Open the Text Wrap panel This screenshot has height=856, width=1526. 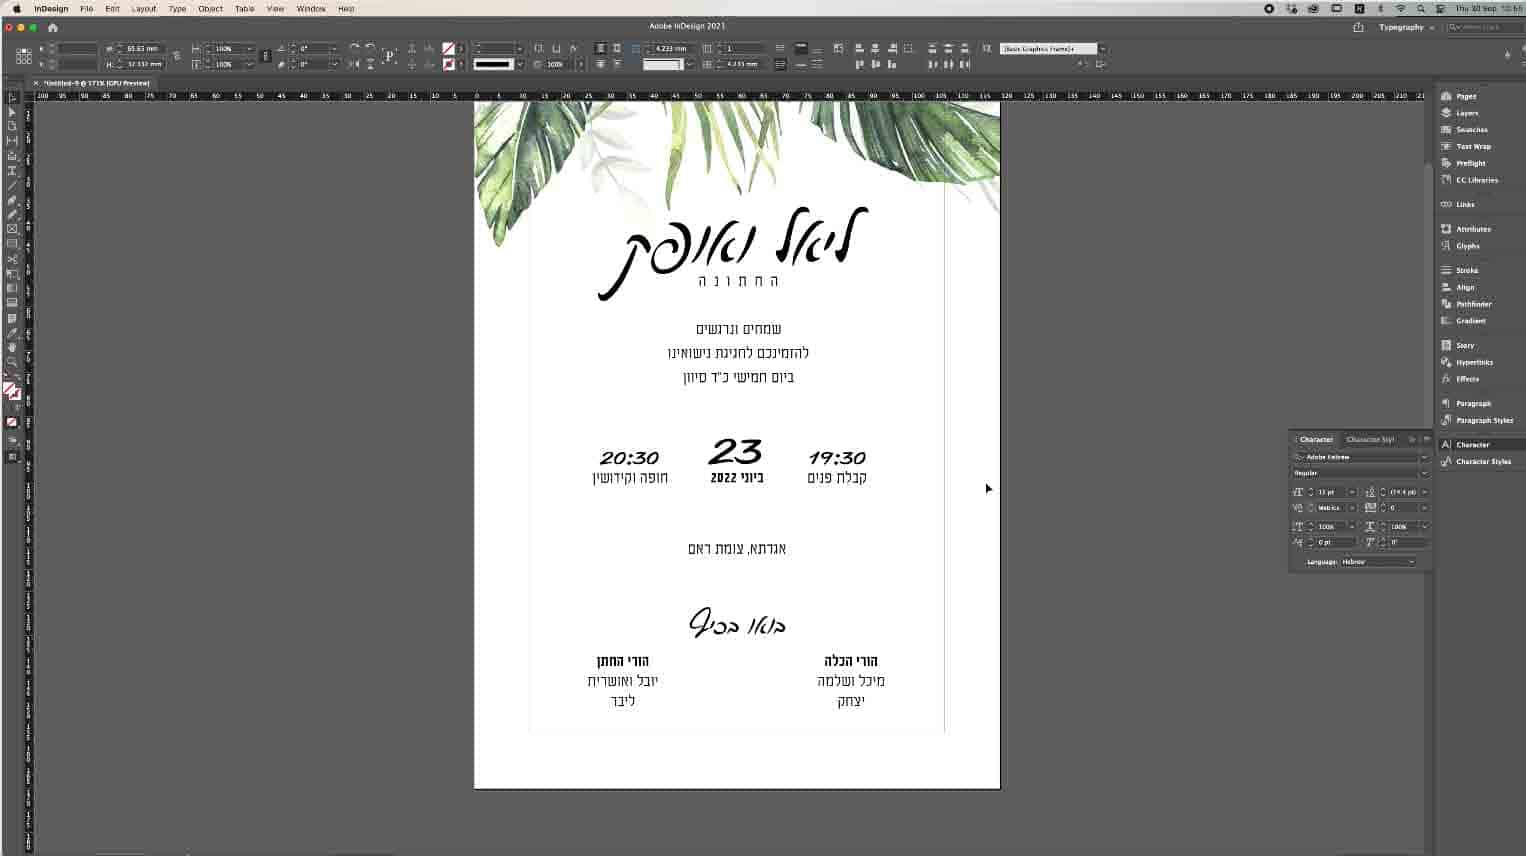pyautogui.click(x=1472, y=146)
